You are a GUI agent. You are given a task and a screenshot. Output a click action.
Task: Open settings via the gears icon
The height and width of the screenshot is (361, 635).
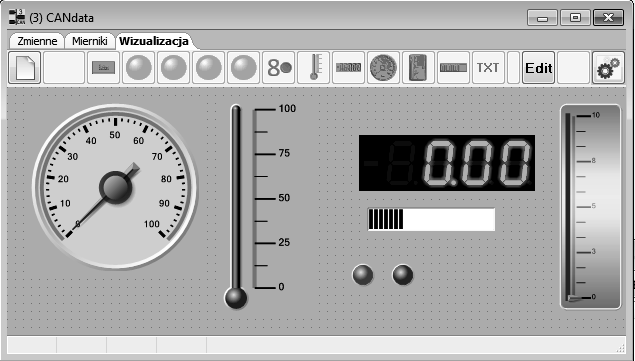coord(608,68)
